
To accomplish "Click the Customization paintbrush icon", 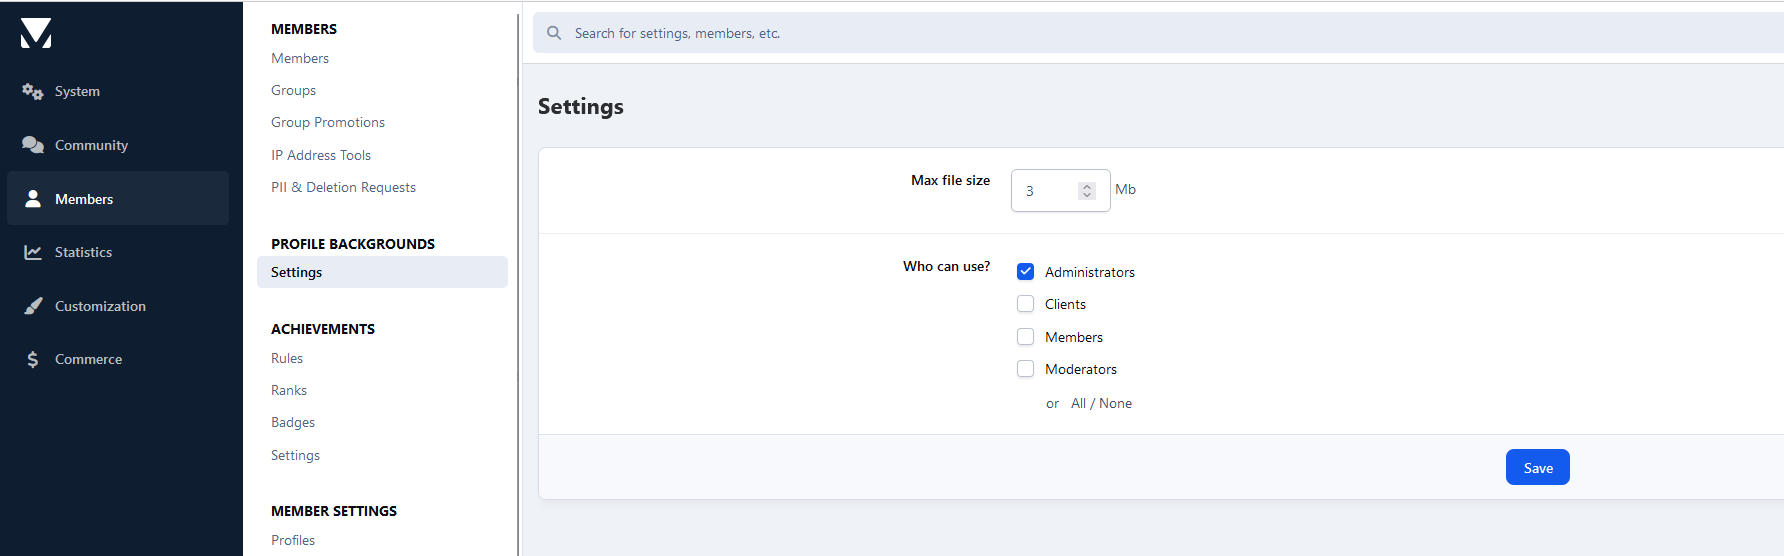I will (33, 306).
